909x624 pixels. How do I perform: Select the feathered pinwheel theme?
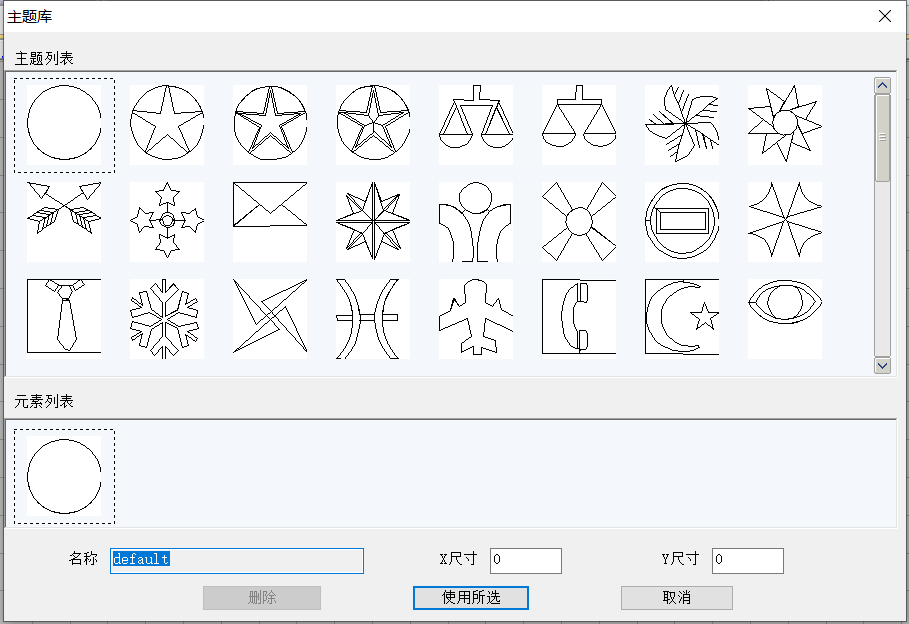coord(682,125)
